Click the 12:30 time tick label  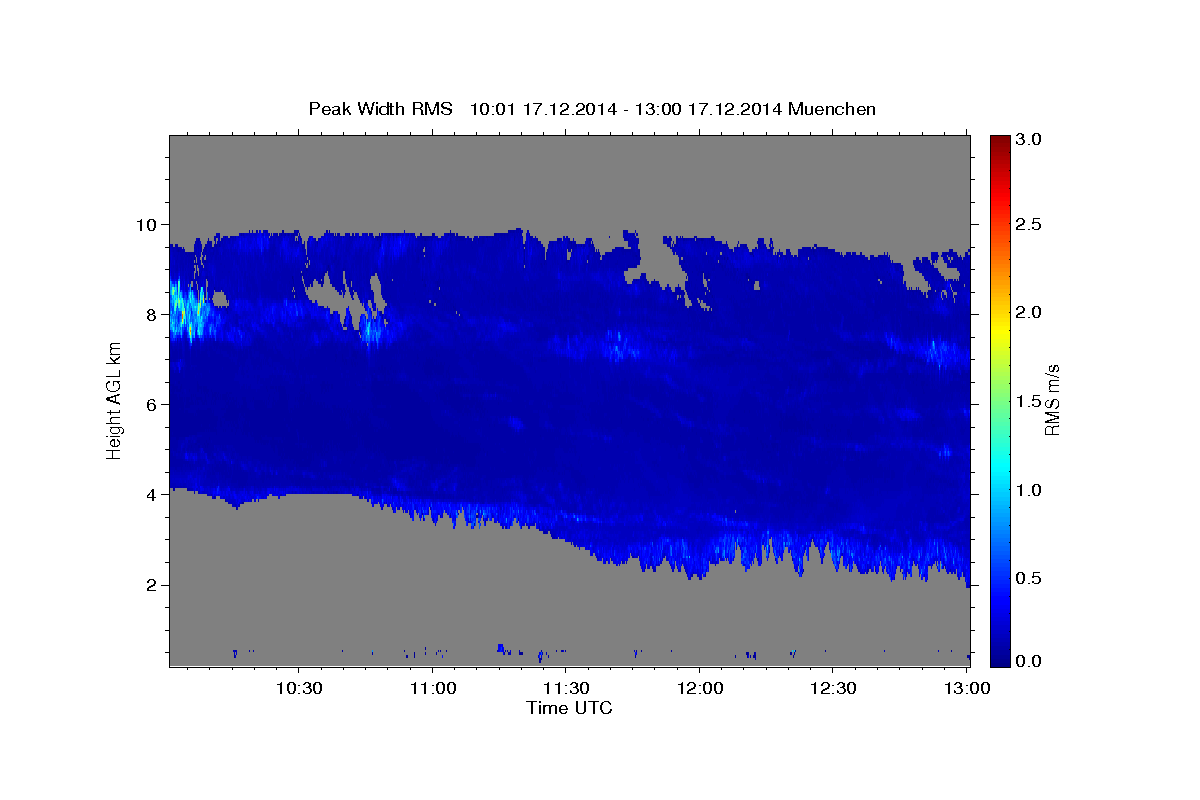832,689
